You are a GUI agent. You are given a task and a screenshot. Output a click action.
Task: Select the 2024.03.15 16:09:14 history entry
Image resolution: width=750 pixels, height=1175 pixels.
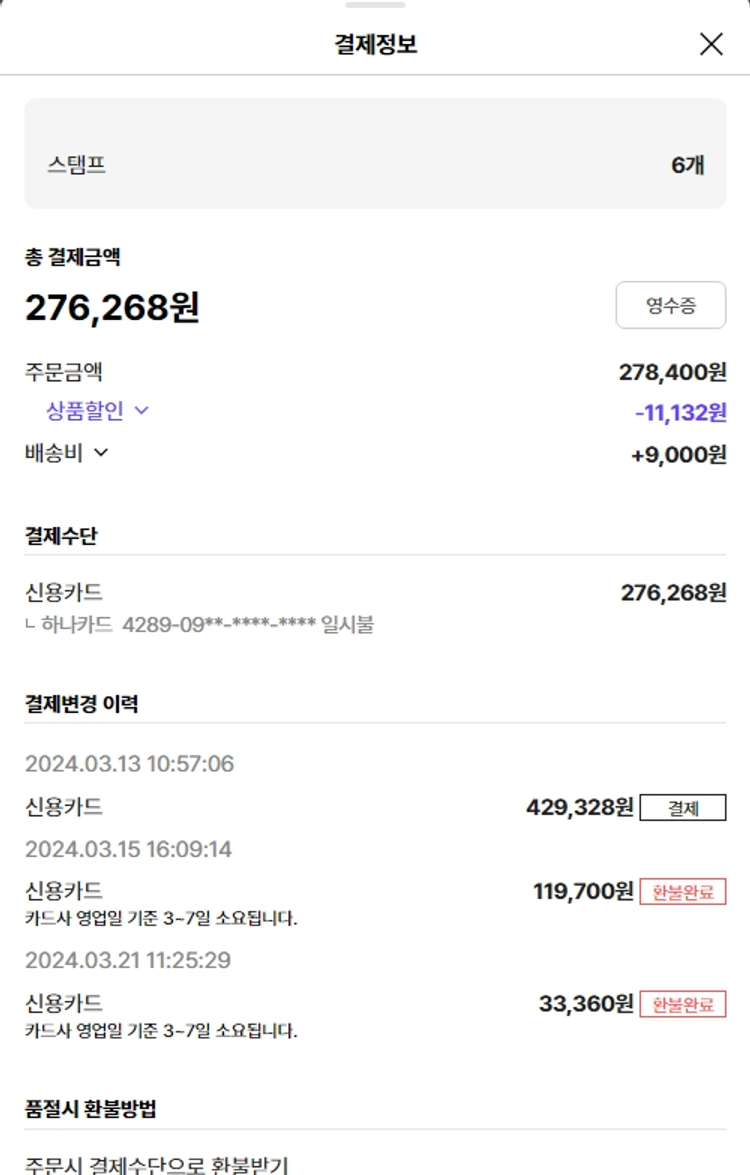(x=128, y=849)
